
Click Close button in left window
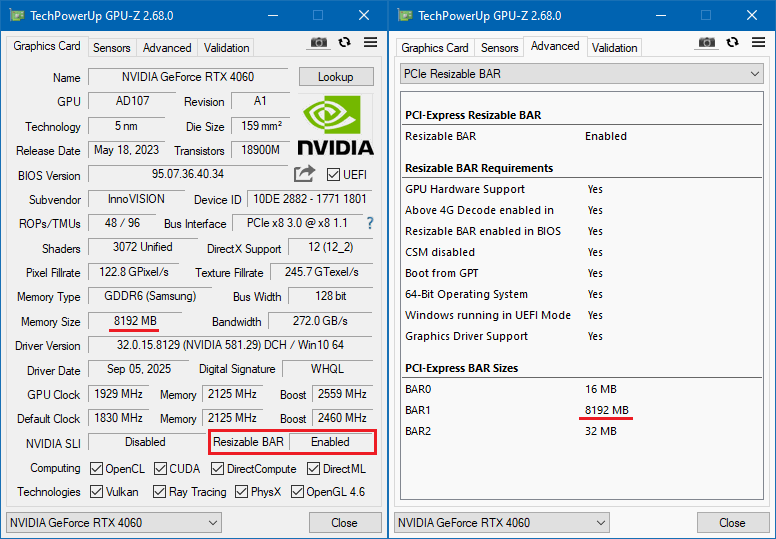(345, 523)
